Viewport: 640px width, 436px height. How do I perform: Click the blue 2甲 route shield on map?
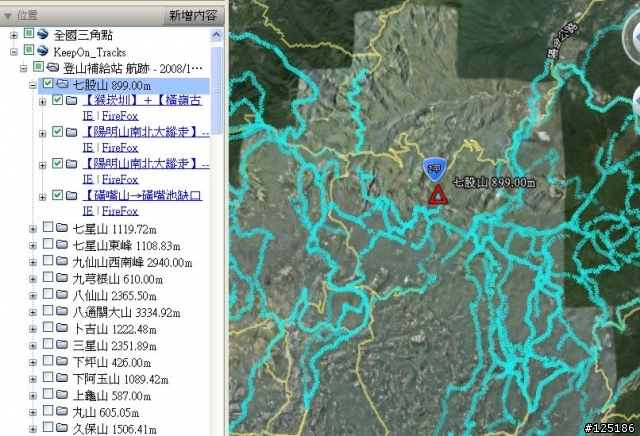coord(435,169)
